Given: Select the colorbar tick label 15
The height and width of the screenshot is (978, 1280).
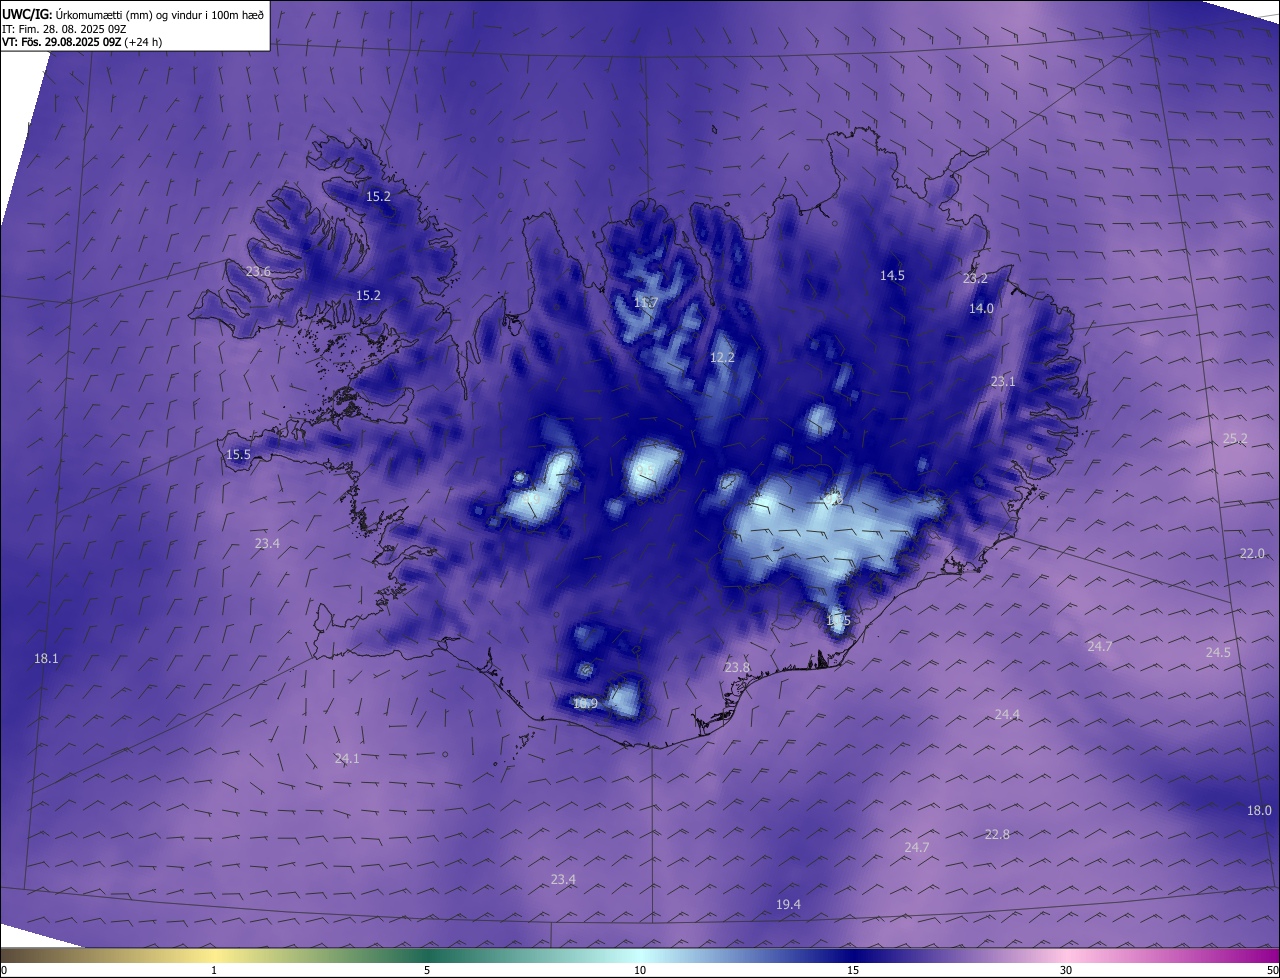Looking at the screenshot, I should pyautogui.click(x=853, y=971).
